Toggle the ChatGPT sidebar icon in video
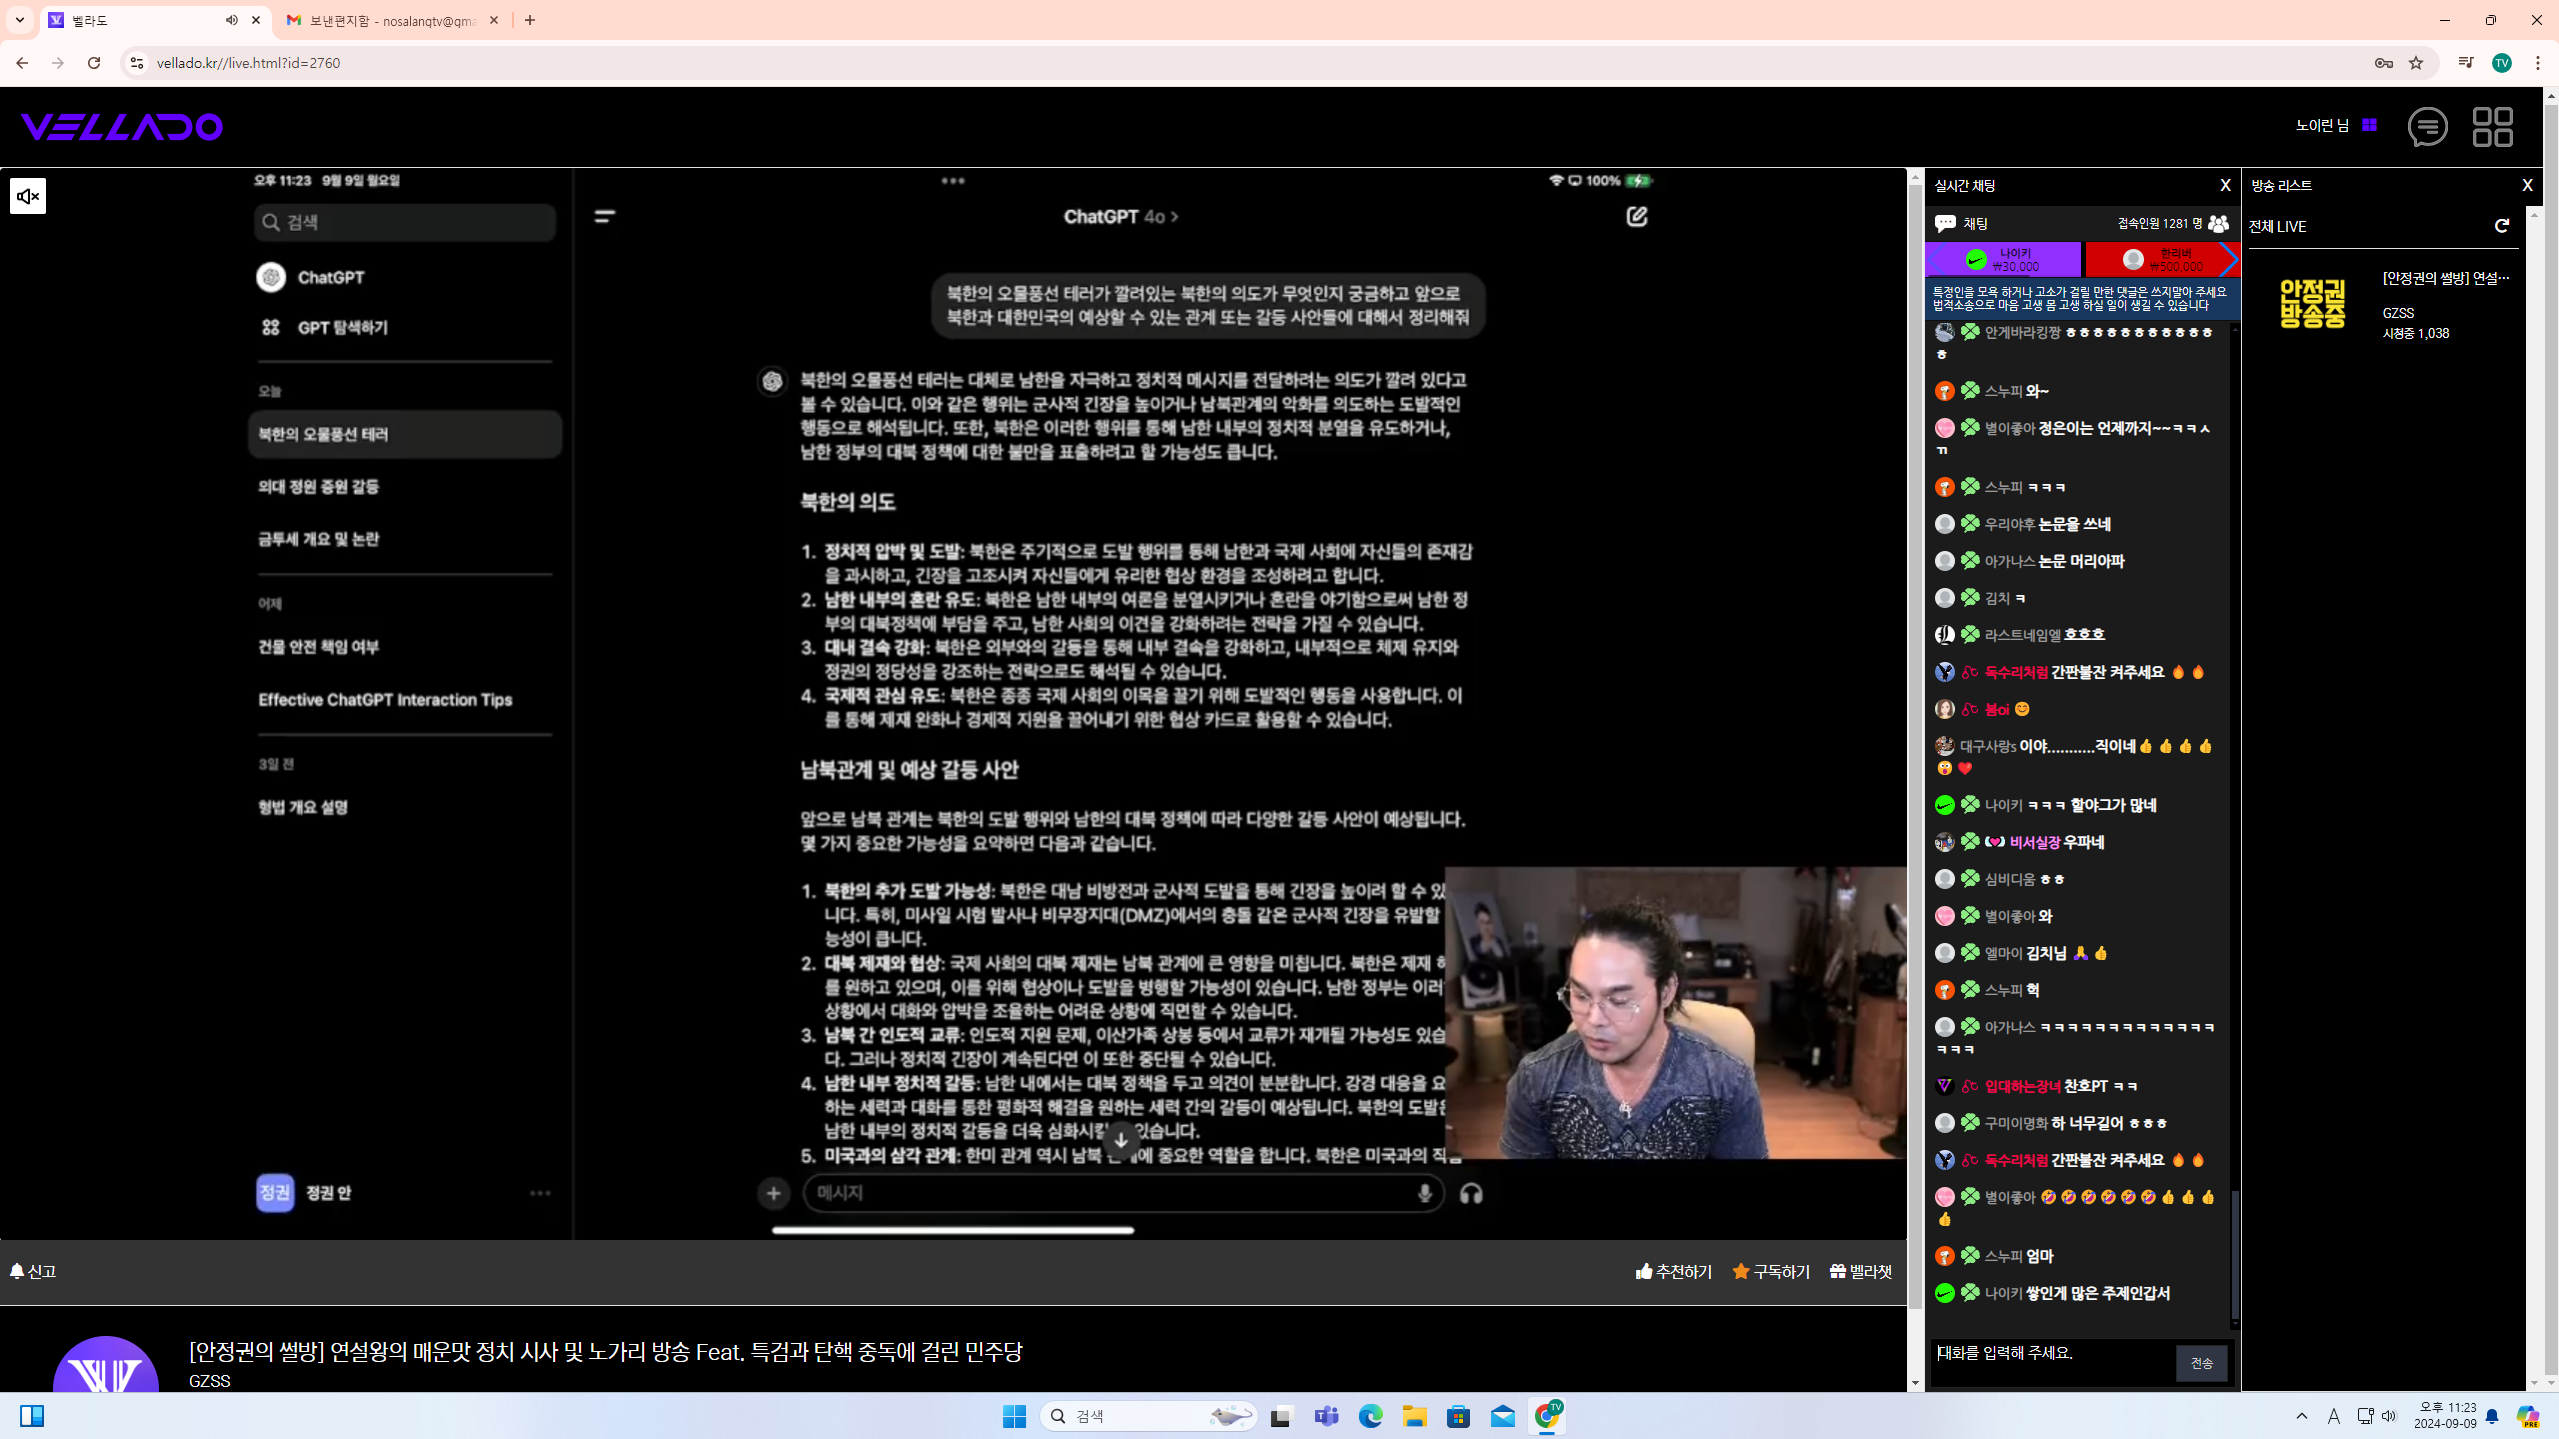Viewport: 2559px width, 1439px height. pos(604,216)
